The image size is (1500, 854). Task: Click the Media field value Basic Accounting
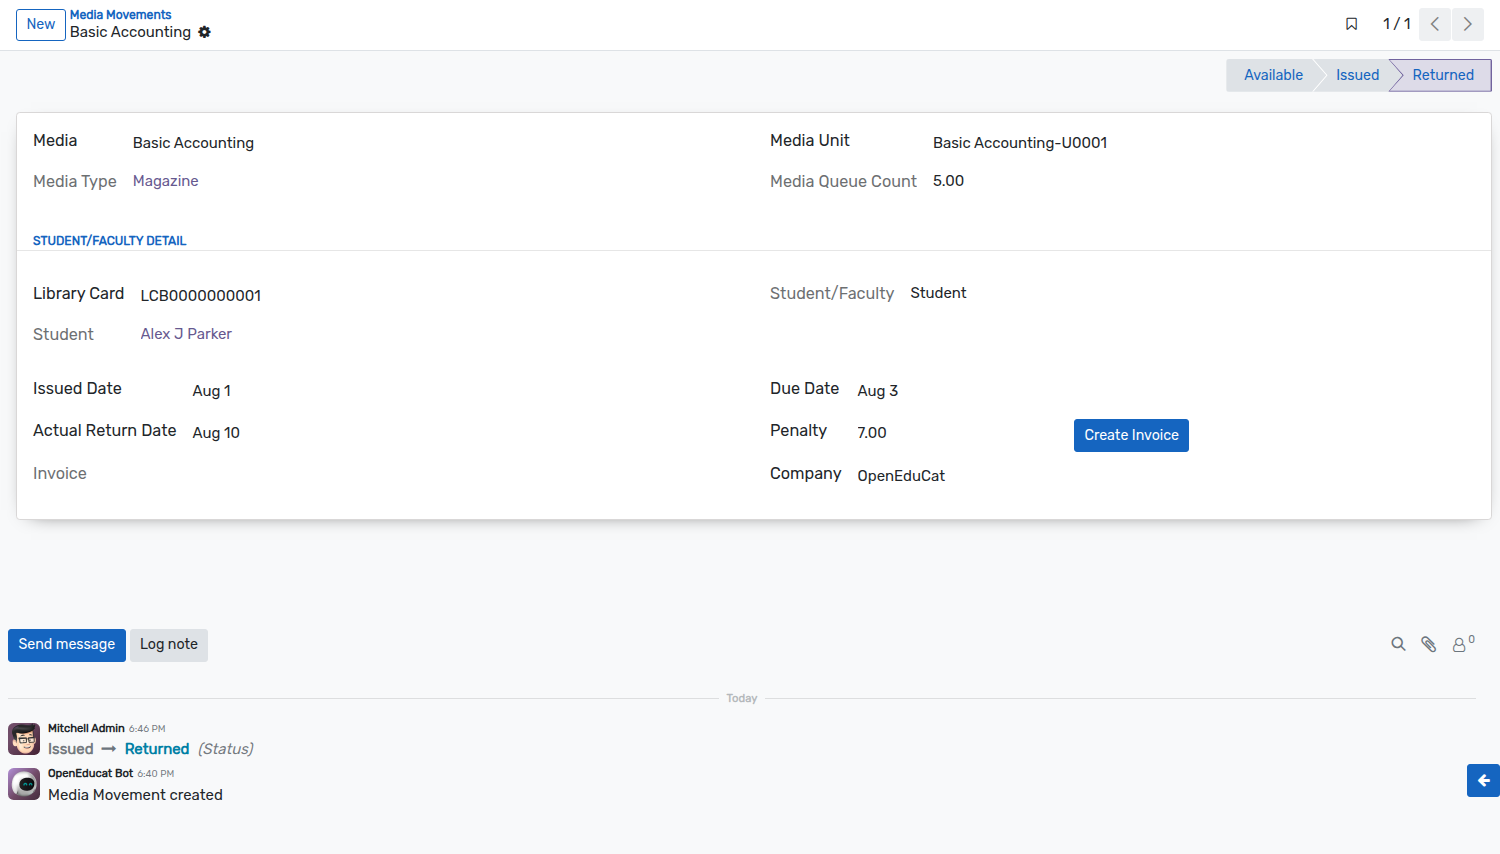click(x=193, y=143)
